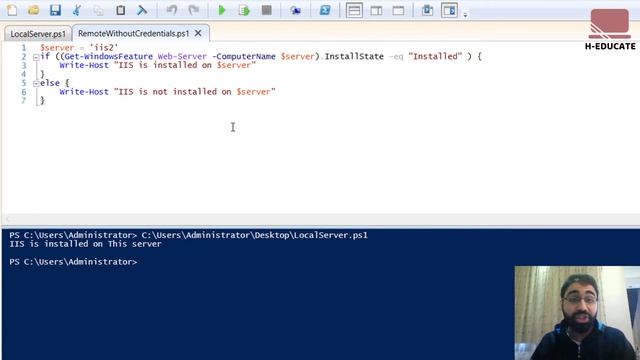The image size is (640, 360).
Task: Show Script Pane on top layout icon
Action: pyautogui.click(x=354, y=10)
